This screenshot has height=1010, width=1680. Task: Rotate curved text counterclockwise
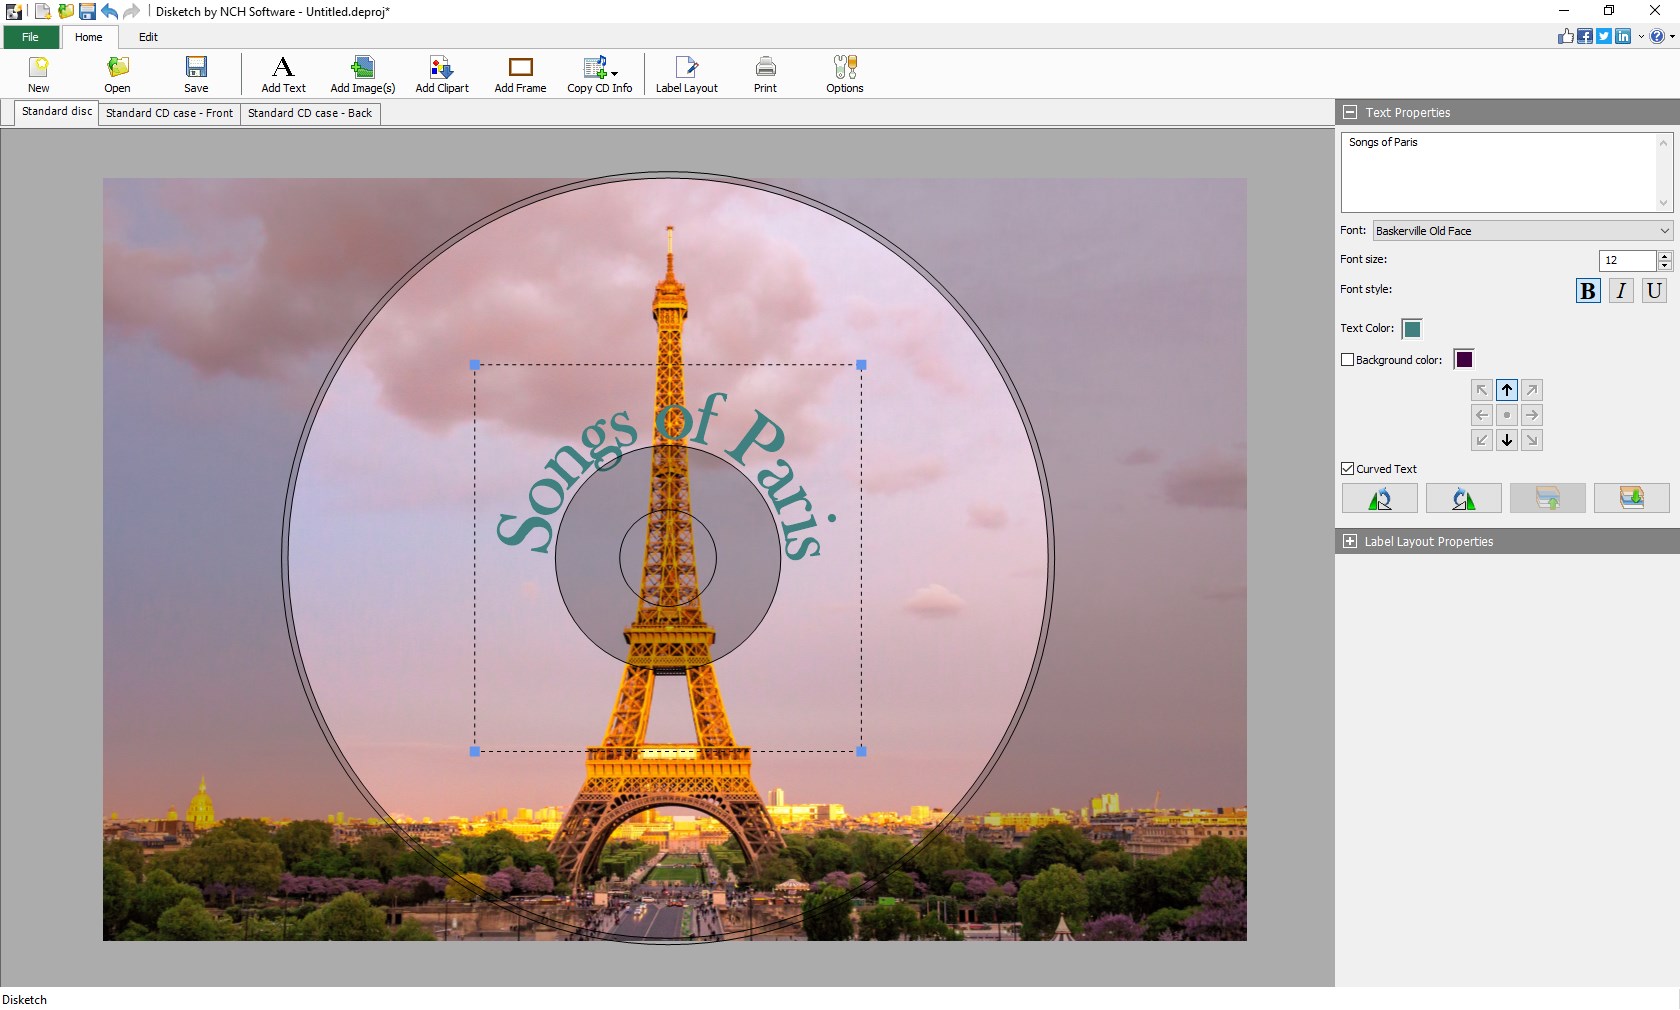1463,498
